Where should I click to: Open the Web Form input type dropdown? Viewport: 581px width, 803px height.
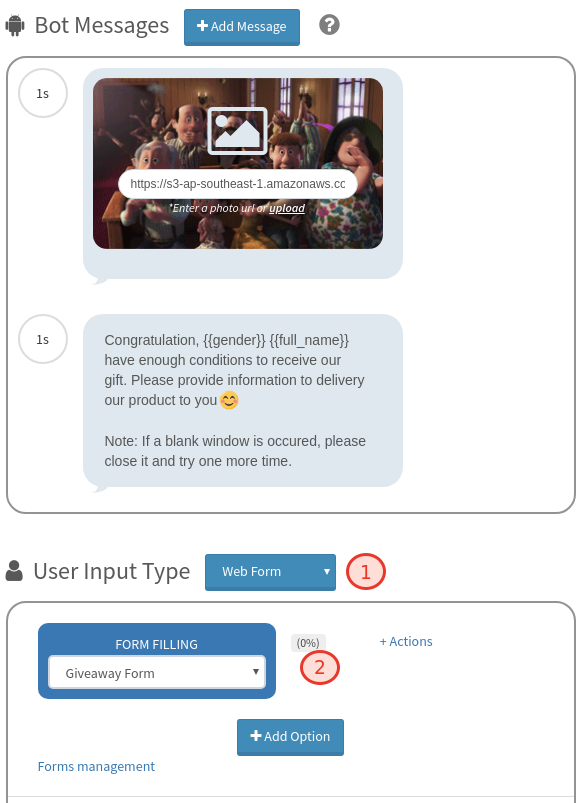[x=270, y=572]
